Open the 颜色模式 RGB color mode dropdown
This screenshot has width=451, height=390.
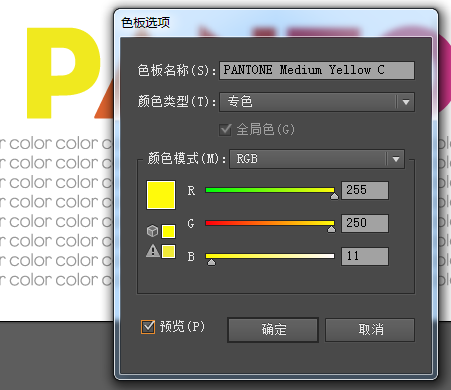click(317, 159)
